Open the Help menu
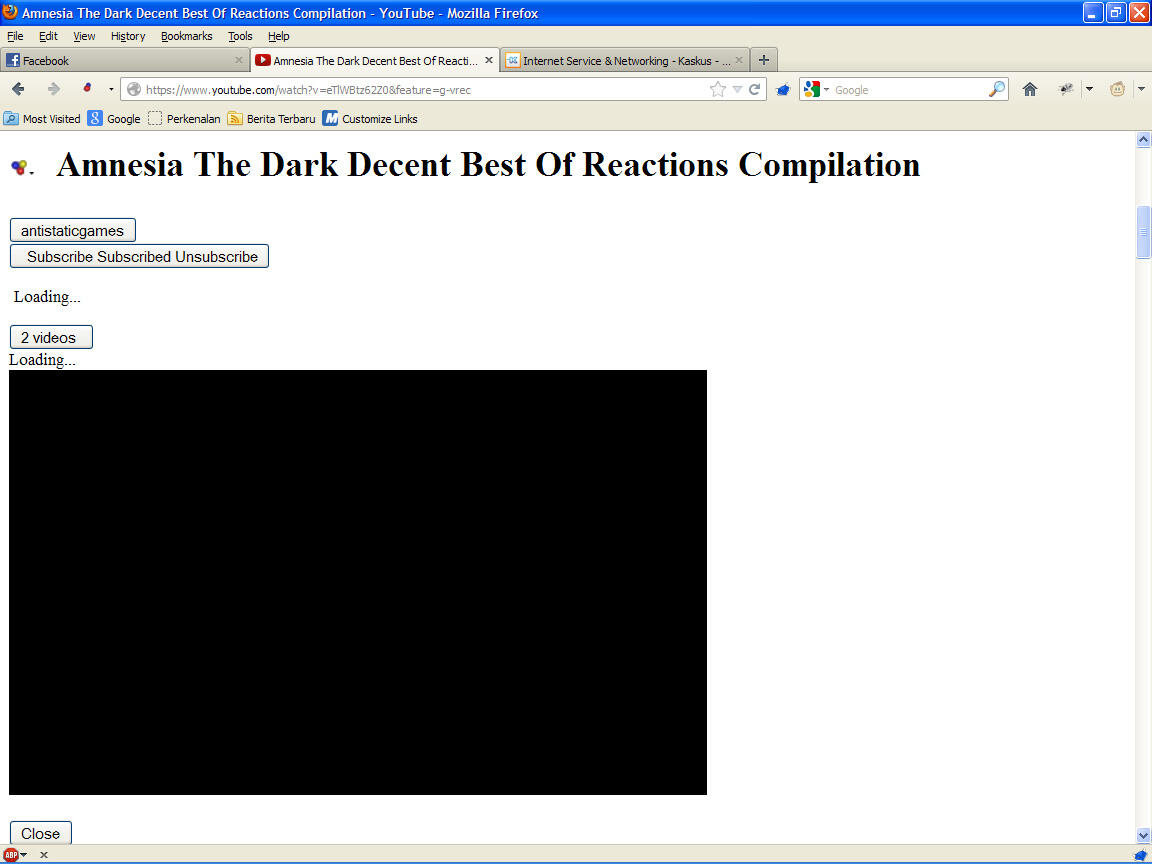1152x864 pixels. 278,36
